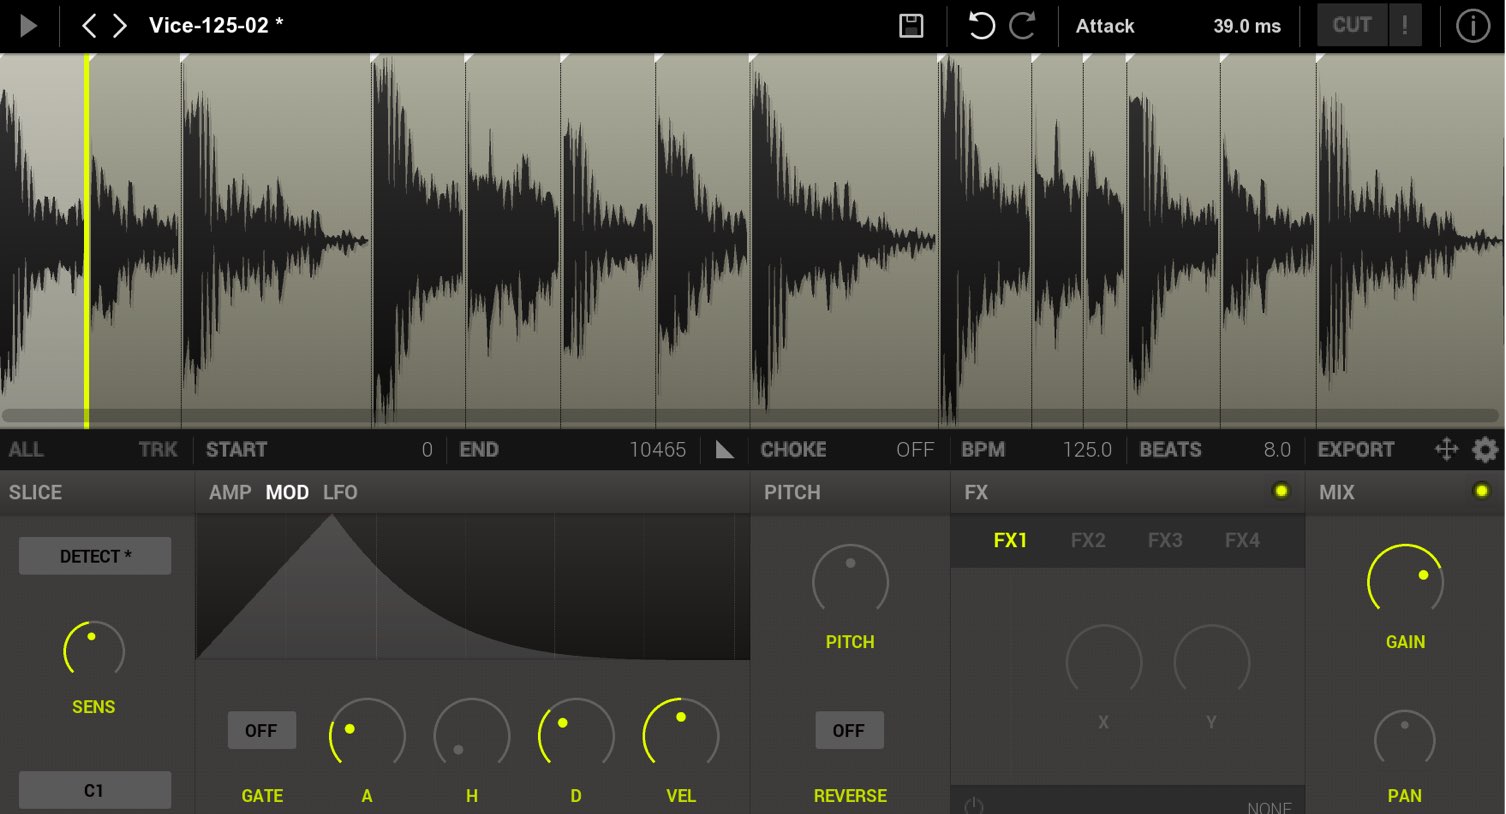Switch to the LFO tab

point(340,492)
